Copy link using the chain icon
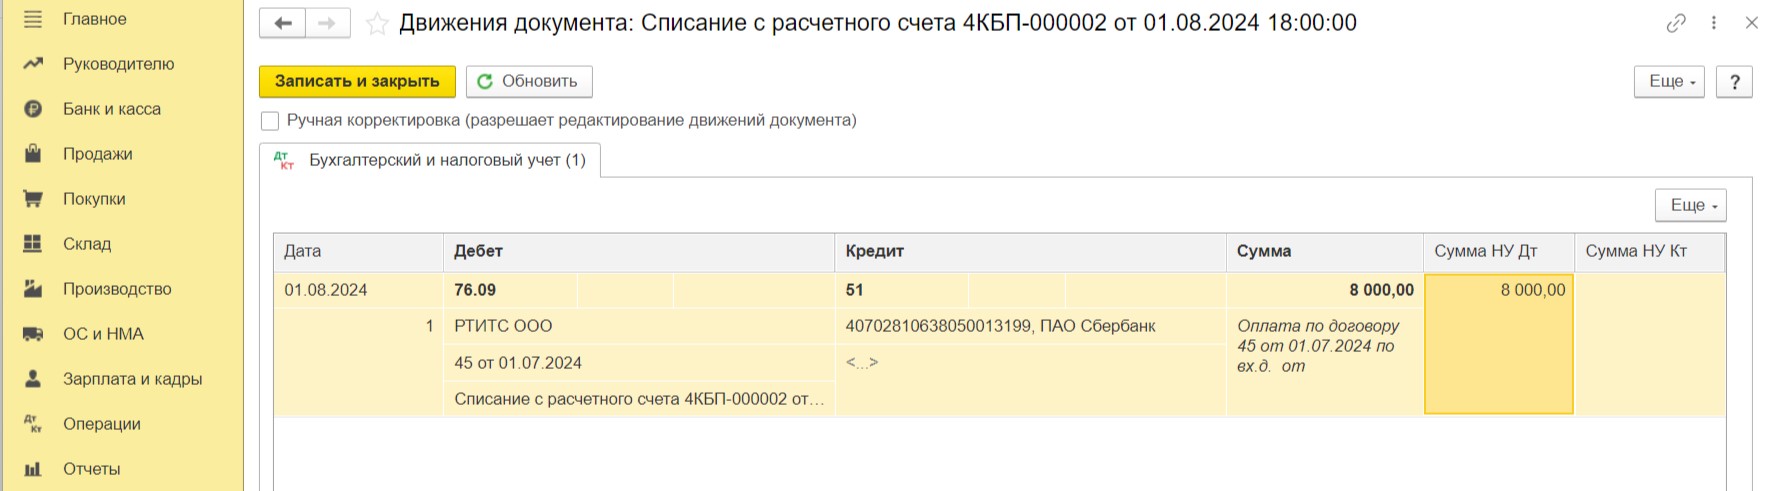 coord(1676,23)
